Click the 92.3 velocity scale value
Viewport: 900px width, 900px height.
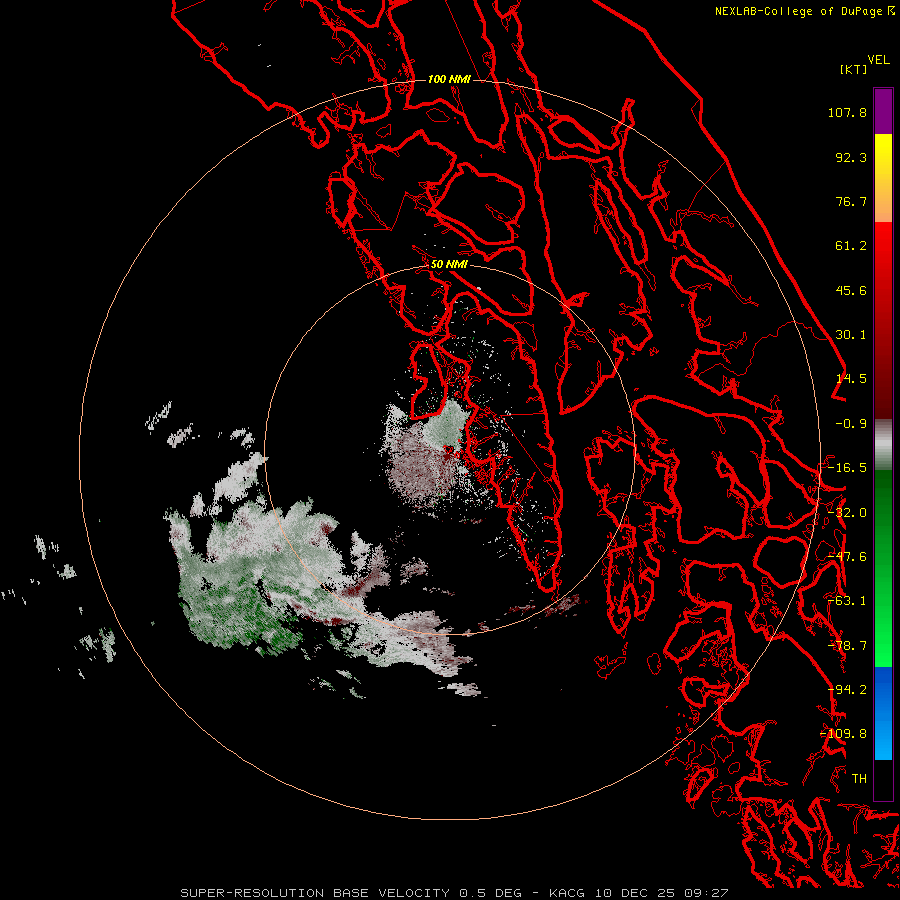point(851,157)
